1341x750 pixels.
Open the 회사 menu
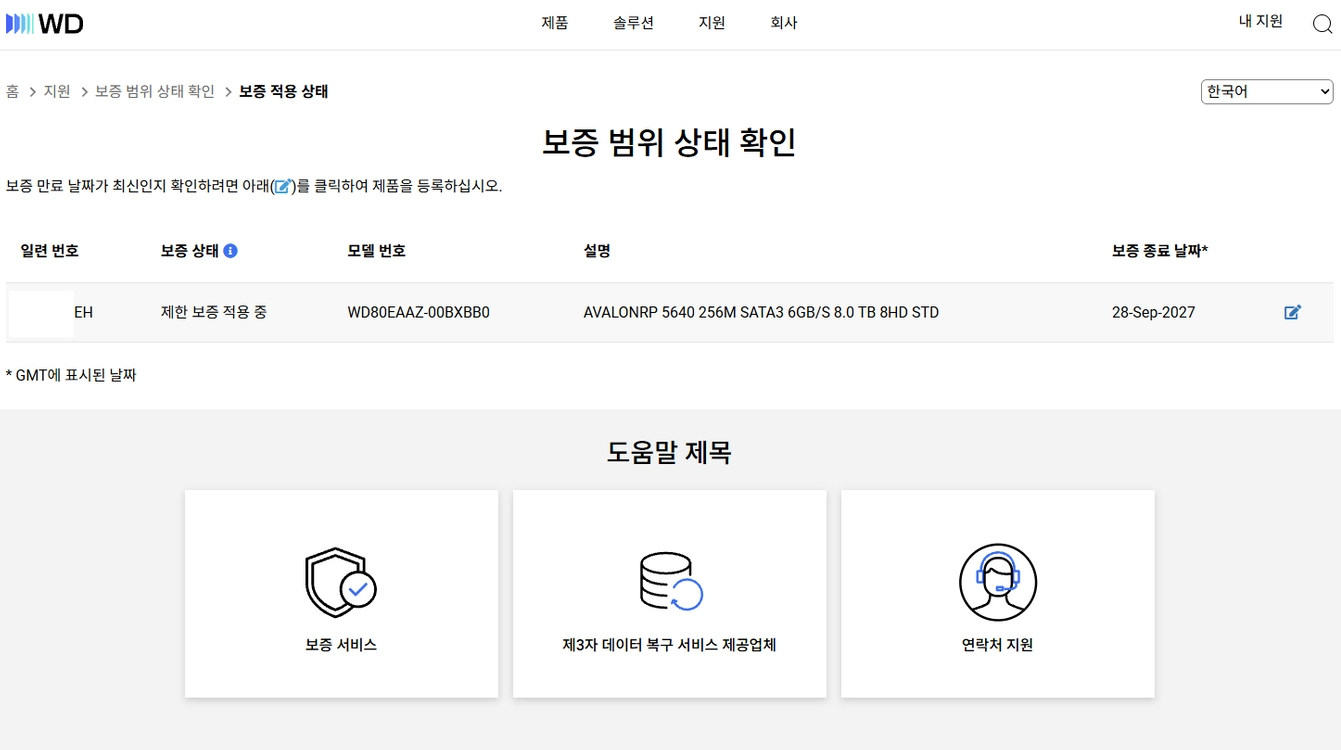click(x=784, y=23)
